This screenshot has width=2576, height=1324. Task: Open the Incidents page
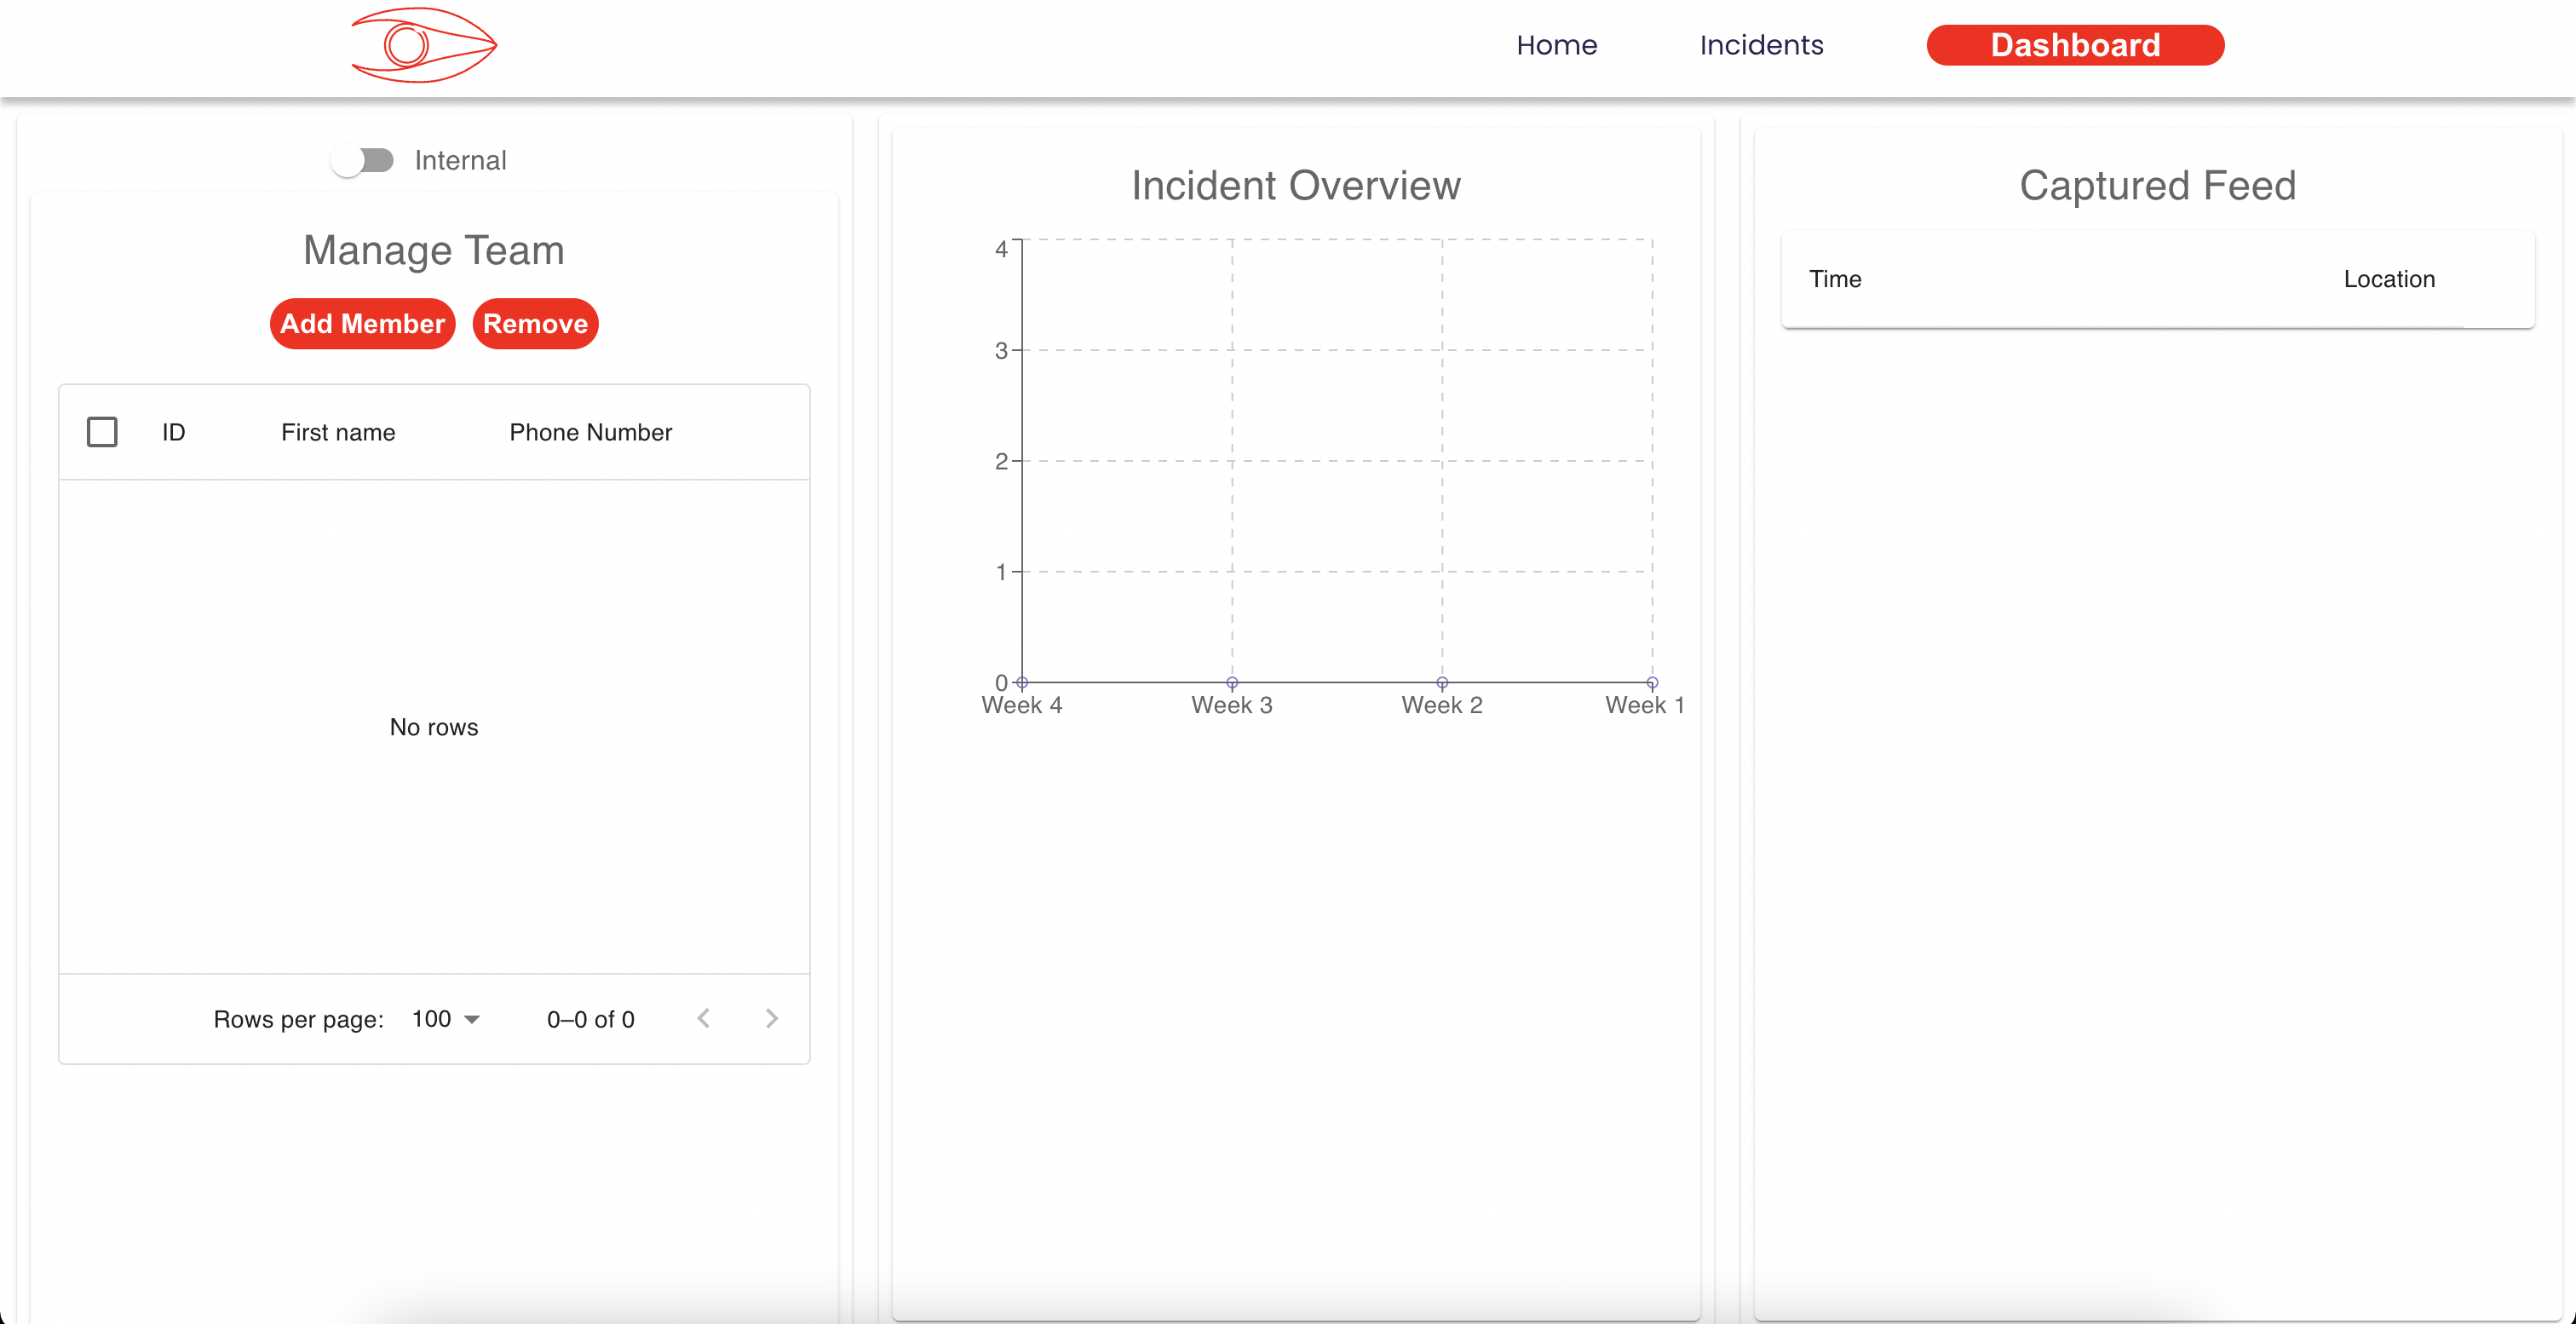tap(1761, 45)
